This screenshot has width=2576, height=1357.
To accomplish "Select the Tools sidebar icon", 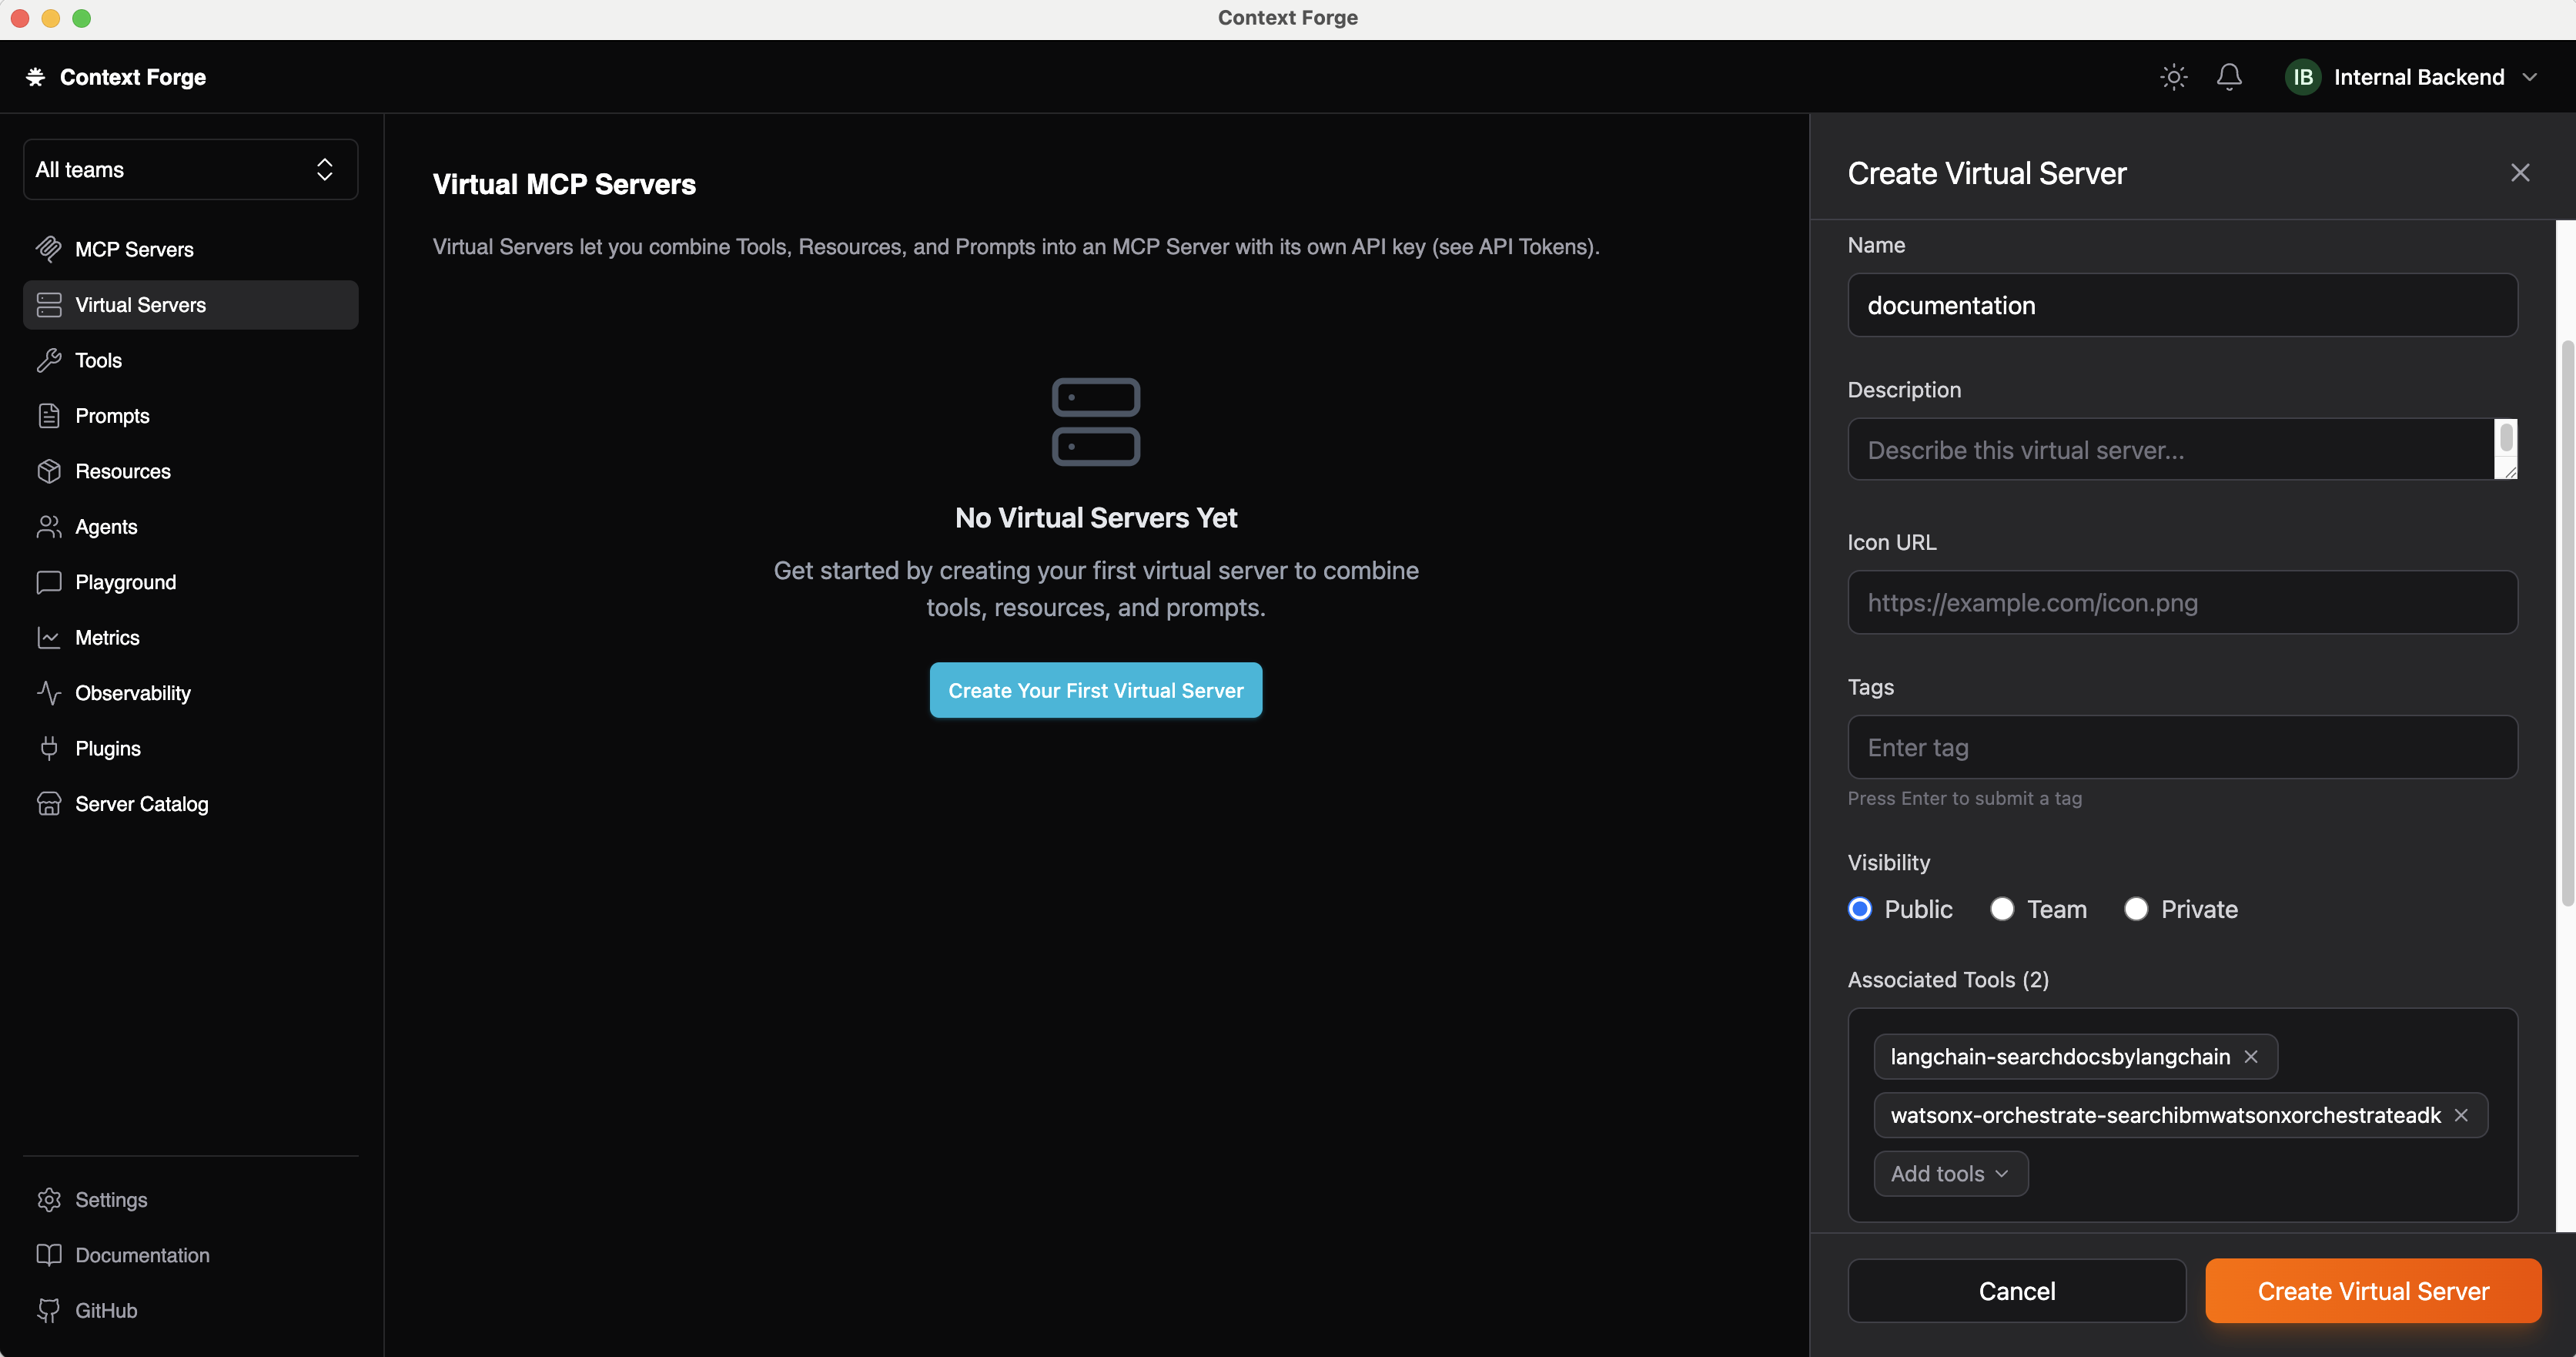I will pyautogui.click(x=98, y=359).
